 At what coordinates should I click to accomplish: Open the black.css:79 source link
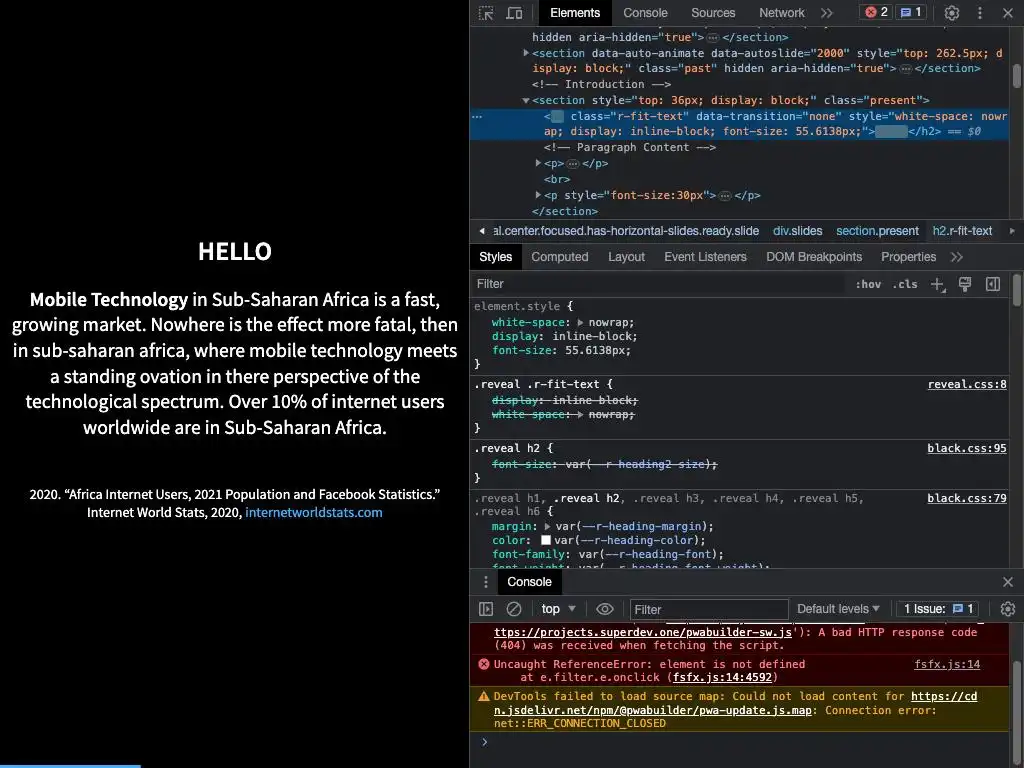pos(967,498)
